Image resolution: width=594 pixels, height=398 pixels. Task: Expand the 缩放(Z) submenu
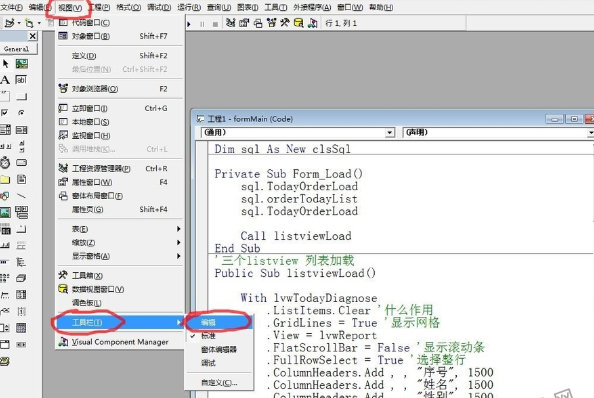click(120, 242)
